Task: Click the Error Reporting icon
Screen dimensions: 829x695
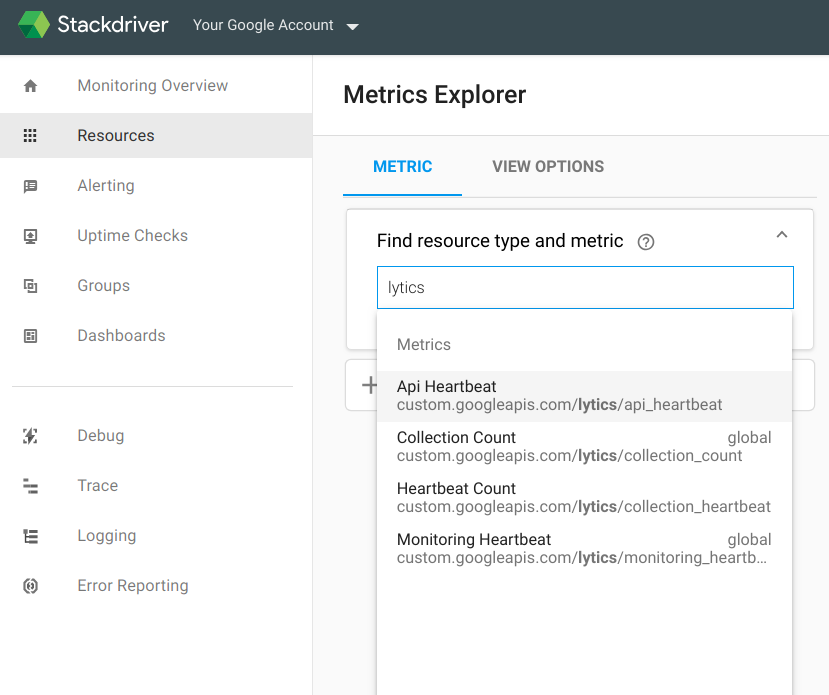Action: pos(30,586)
